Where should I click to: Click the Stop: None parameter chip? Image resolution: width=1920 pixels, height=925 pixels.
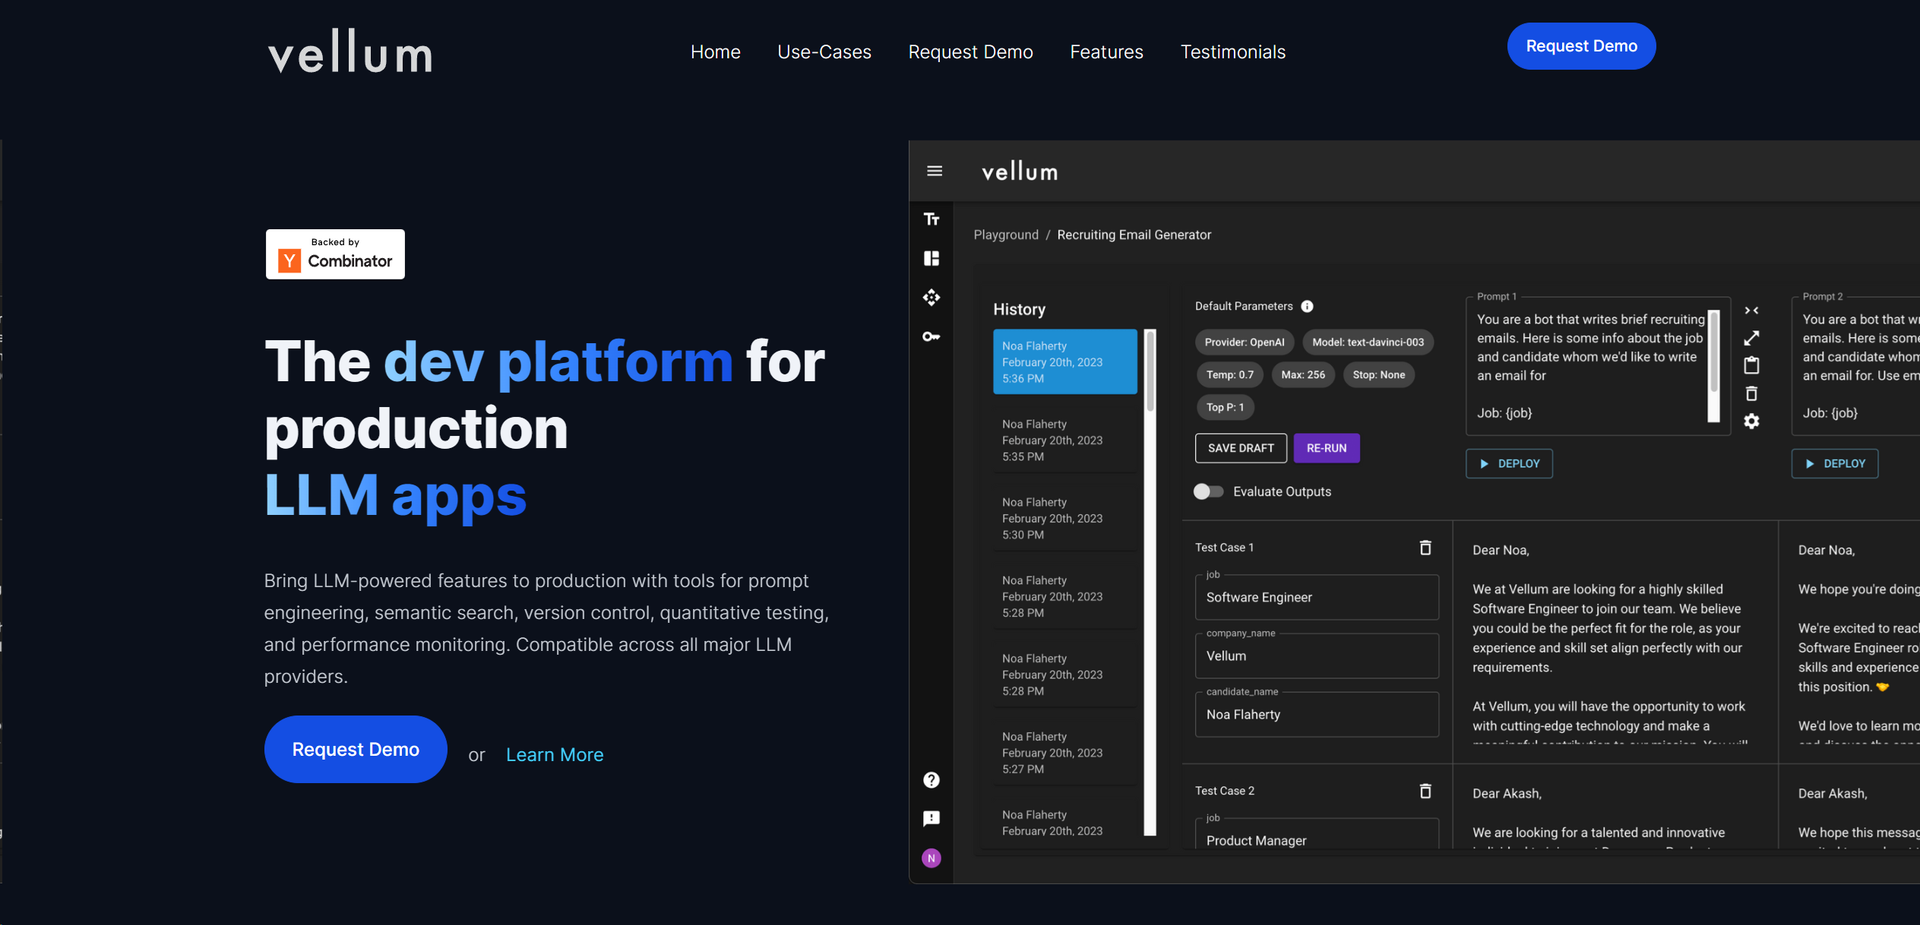[x=1378, y=375]
